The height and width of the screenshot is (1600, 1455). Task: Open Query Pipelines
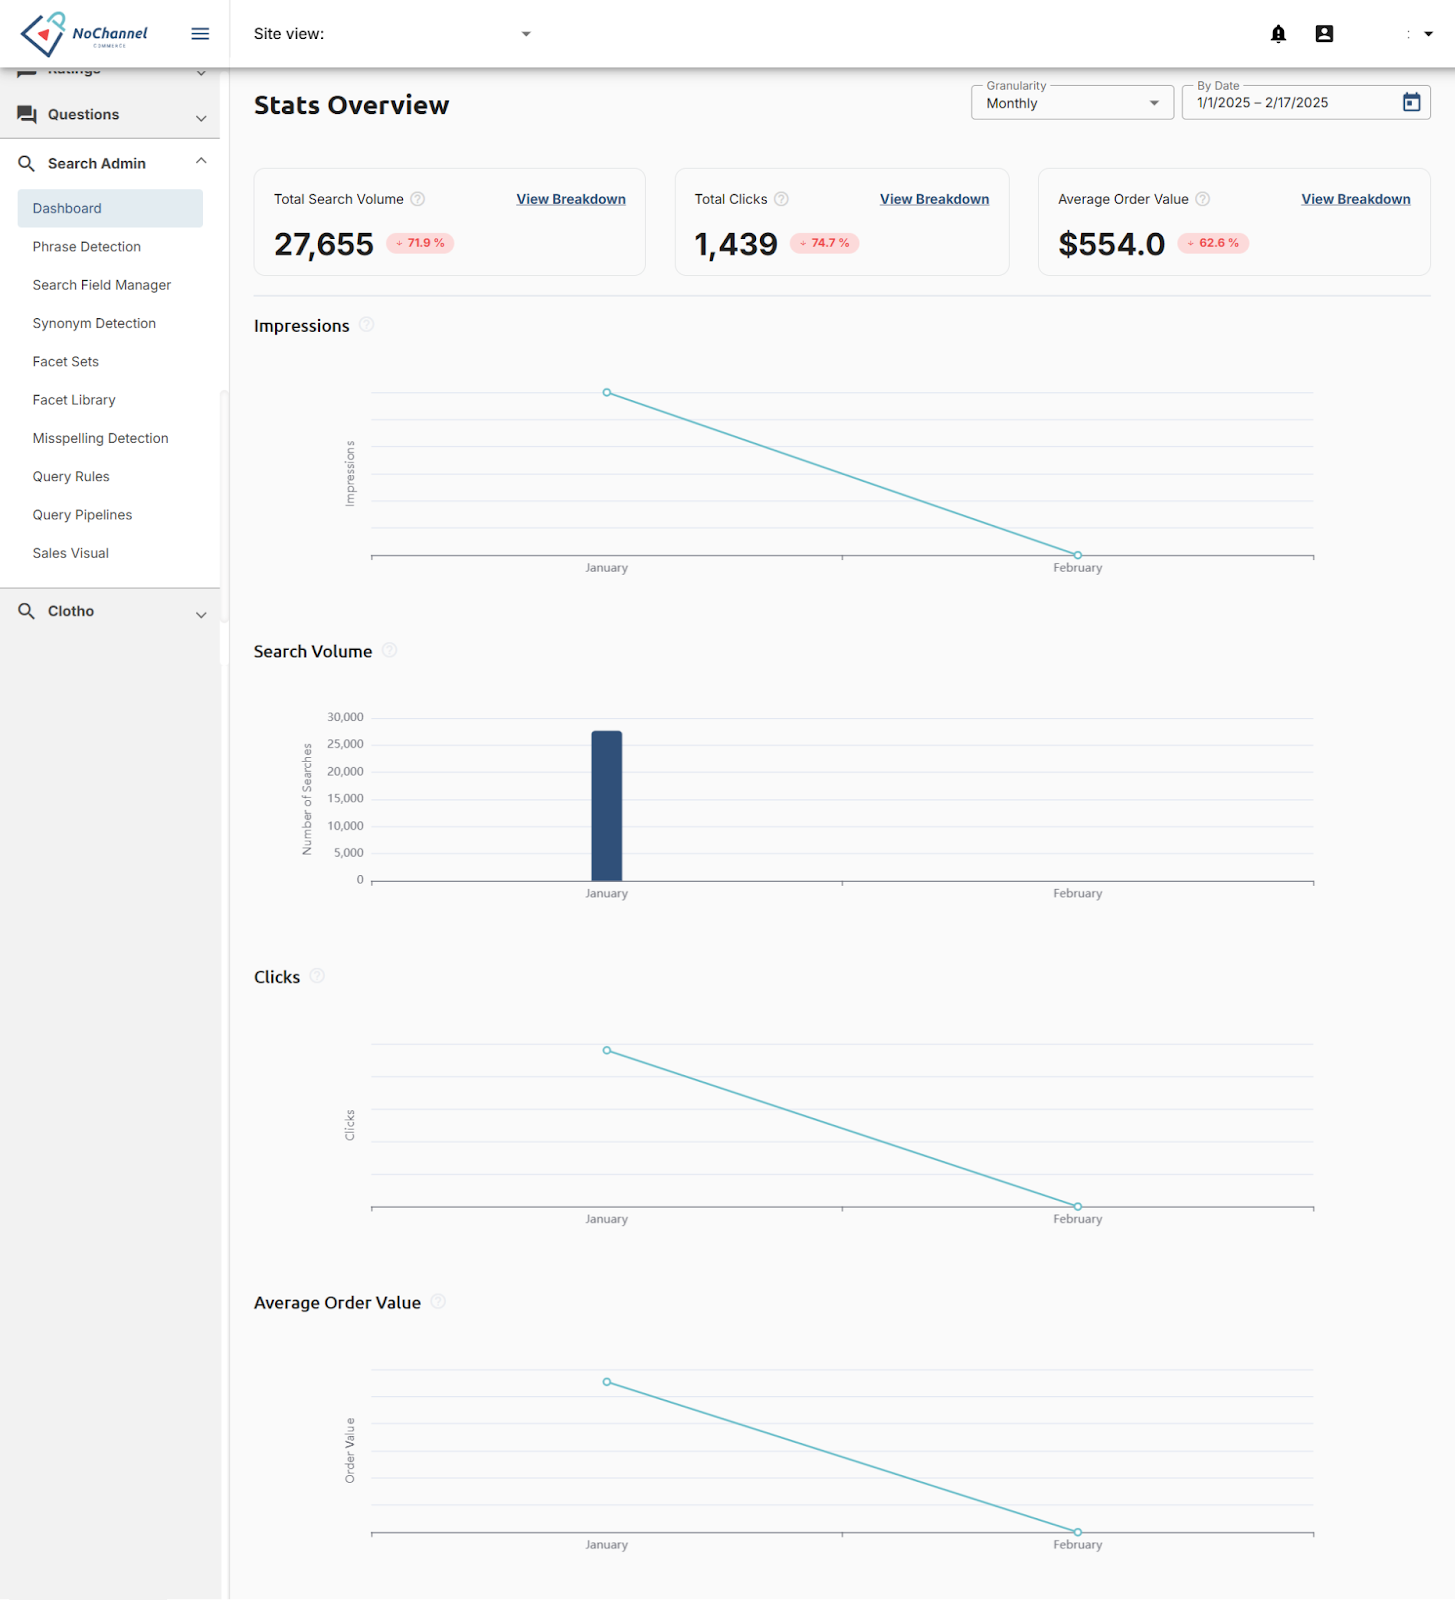pyautogui.click(x=82, y=515)
